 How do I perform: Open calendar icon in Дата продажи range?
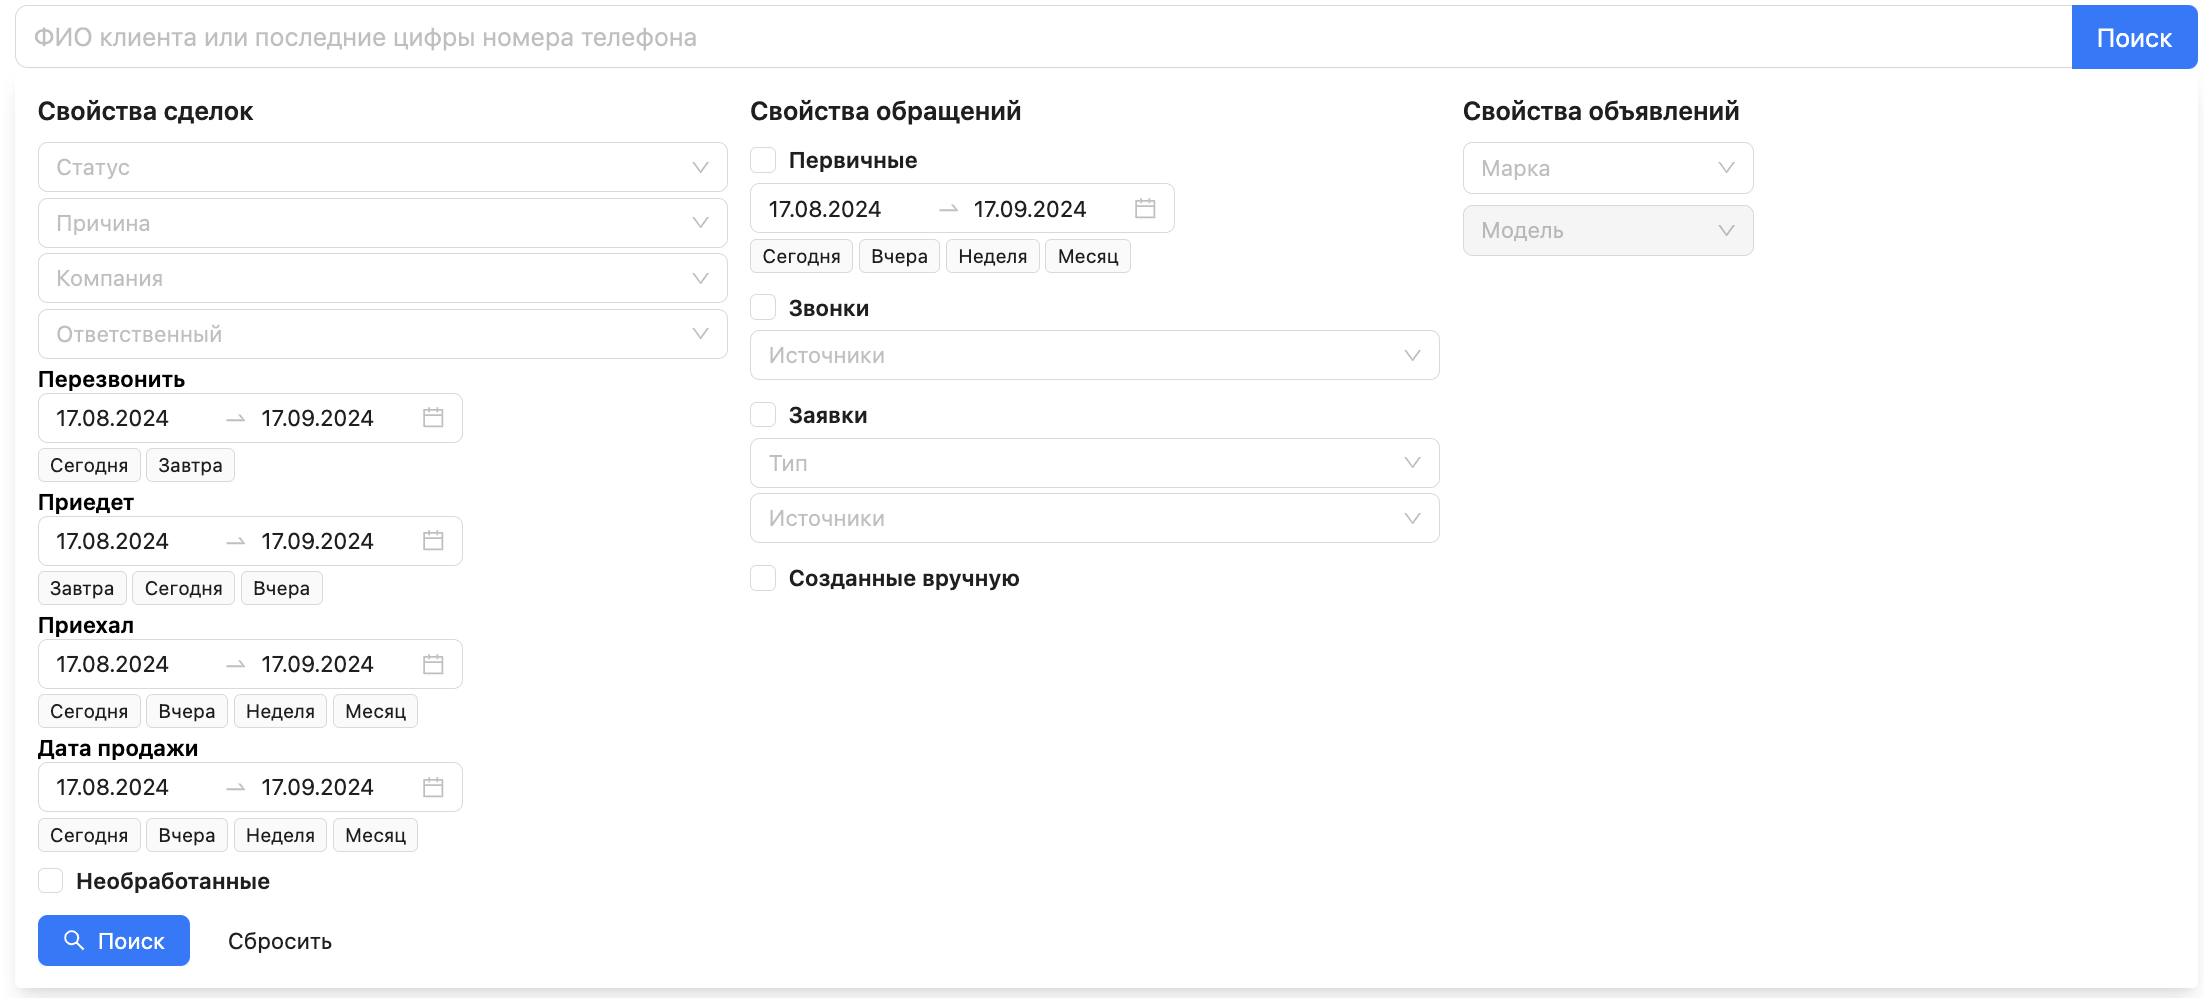pyautogui.click(x=432, y=788)
